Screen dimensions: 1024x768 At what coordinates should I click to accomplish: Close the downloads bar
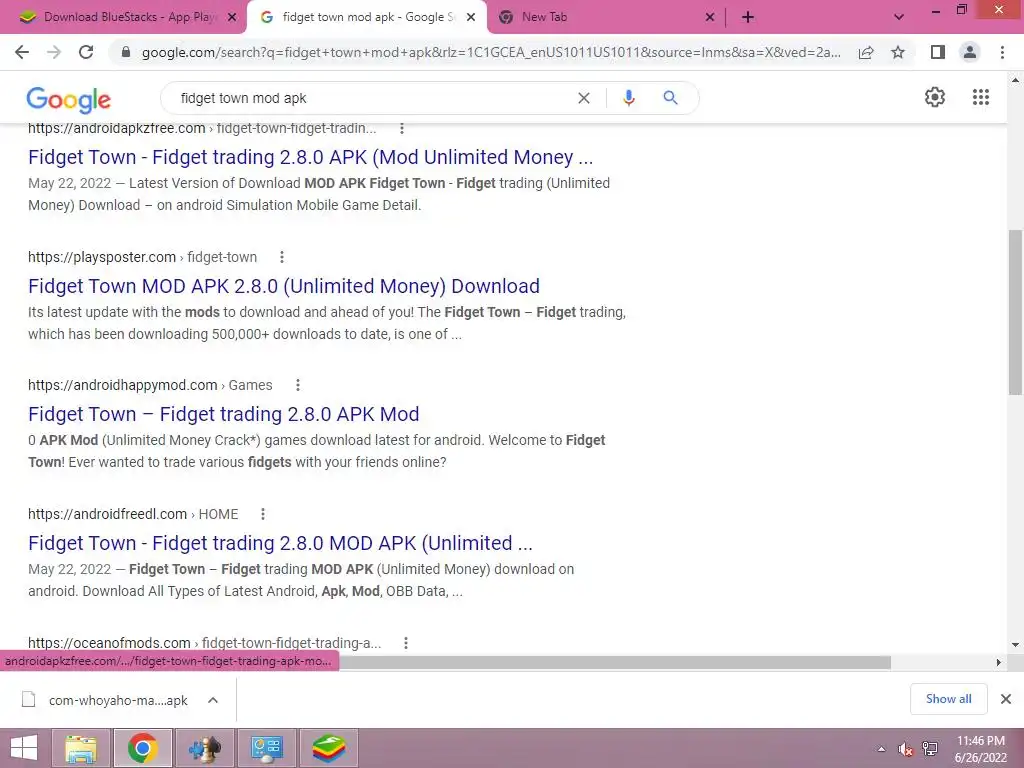1006,699
